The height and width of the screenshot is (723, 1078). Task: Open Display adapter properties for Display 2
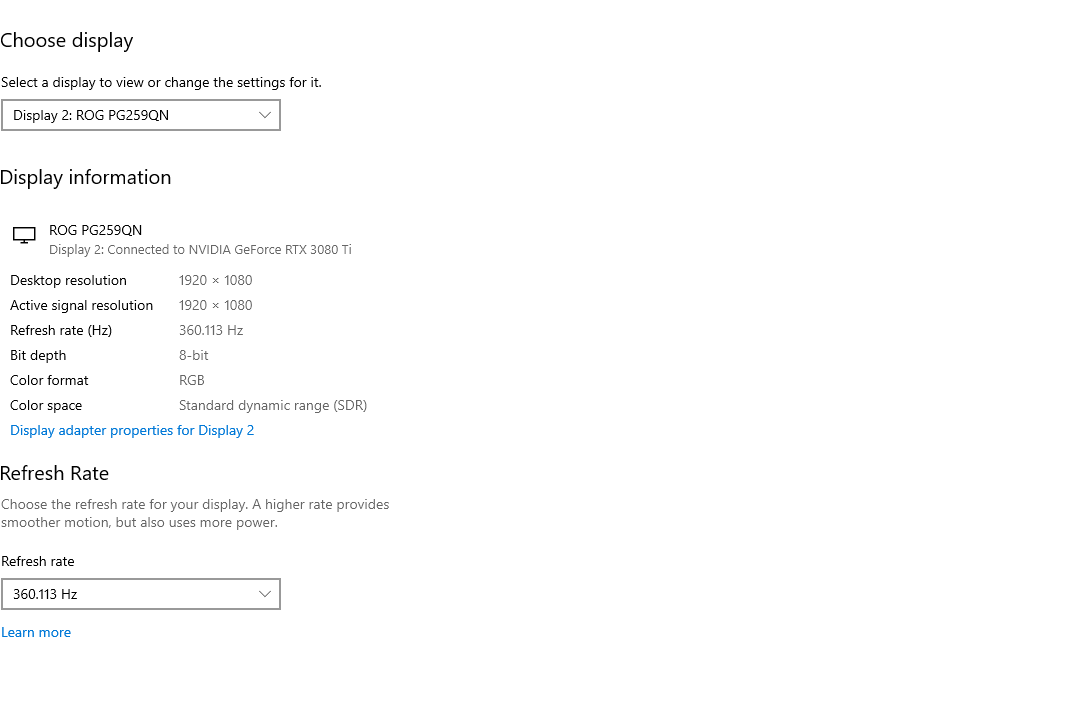(132, 430)
